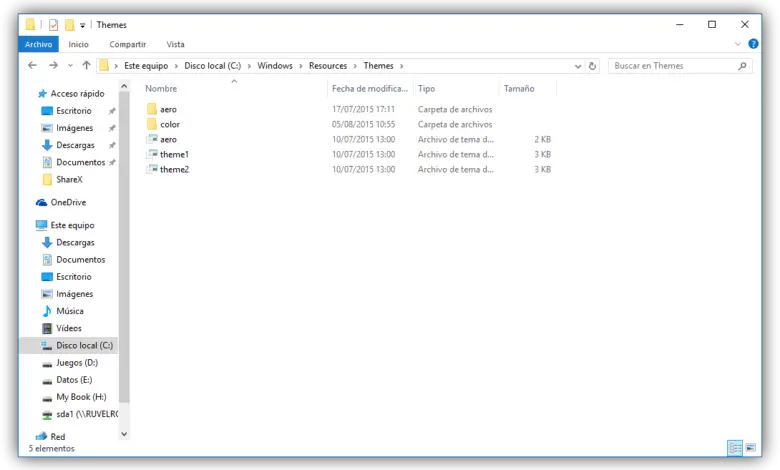Refresh the Themes folder
This screenshot has width=780, height=470.
click(x=592, y=66)
